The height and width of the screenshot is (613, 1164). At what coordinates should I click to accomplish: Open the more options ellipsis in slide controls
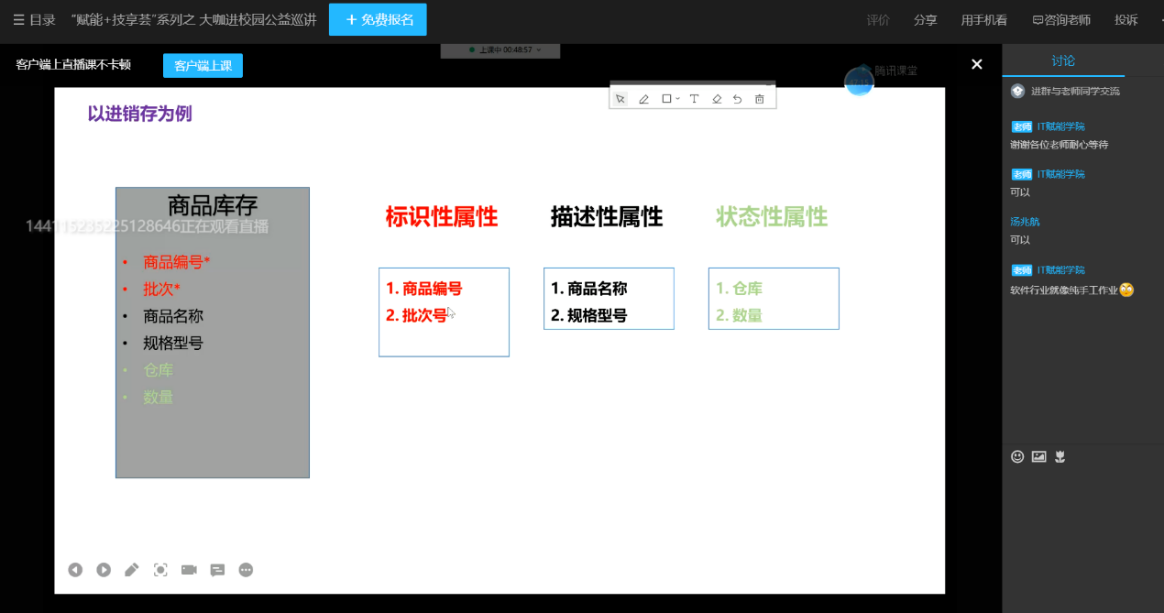(246, 570)
